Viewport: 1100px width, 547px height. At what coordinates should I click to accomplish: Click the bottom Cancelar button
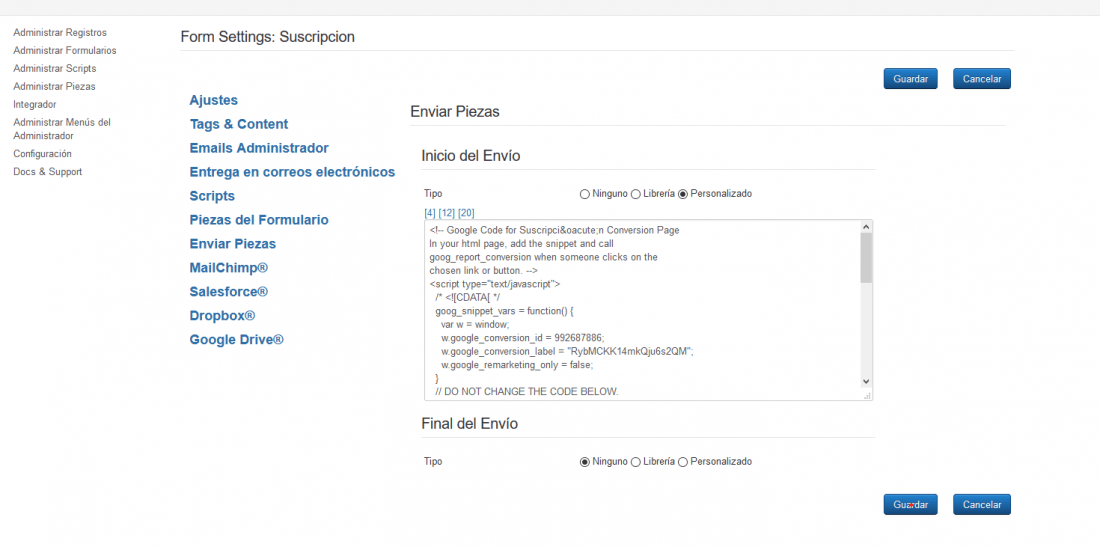(x=981, y=505)
